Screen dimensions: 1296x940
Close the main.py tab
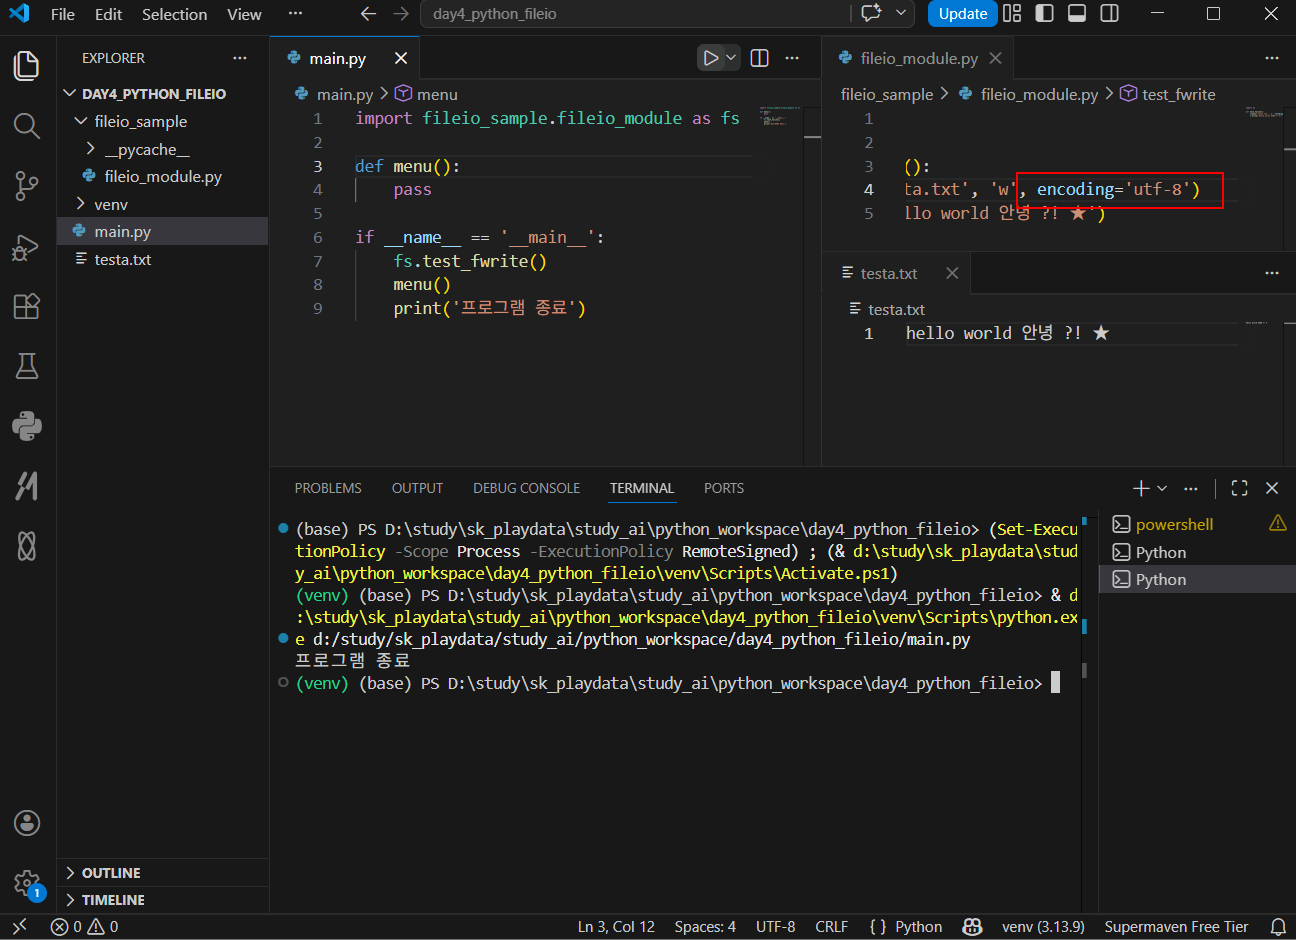pos(401,58)
